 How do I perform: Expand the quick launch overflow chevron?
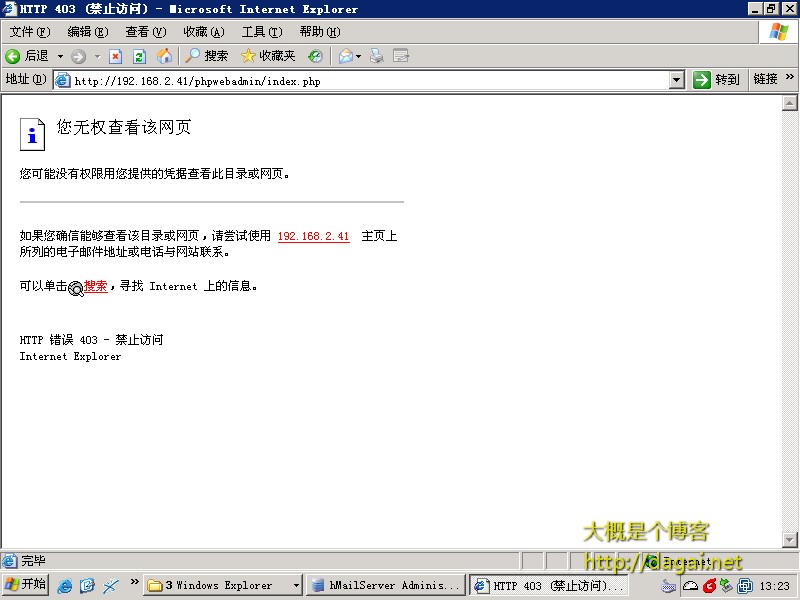point(134,581)
